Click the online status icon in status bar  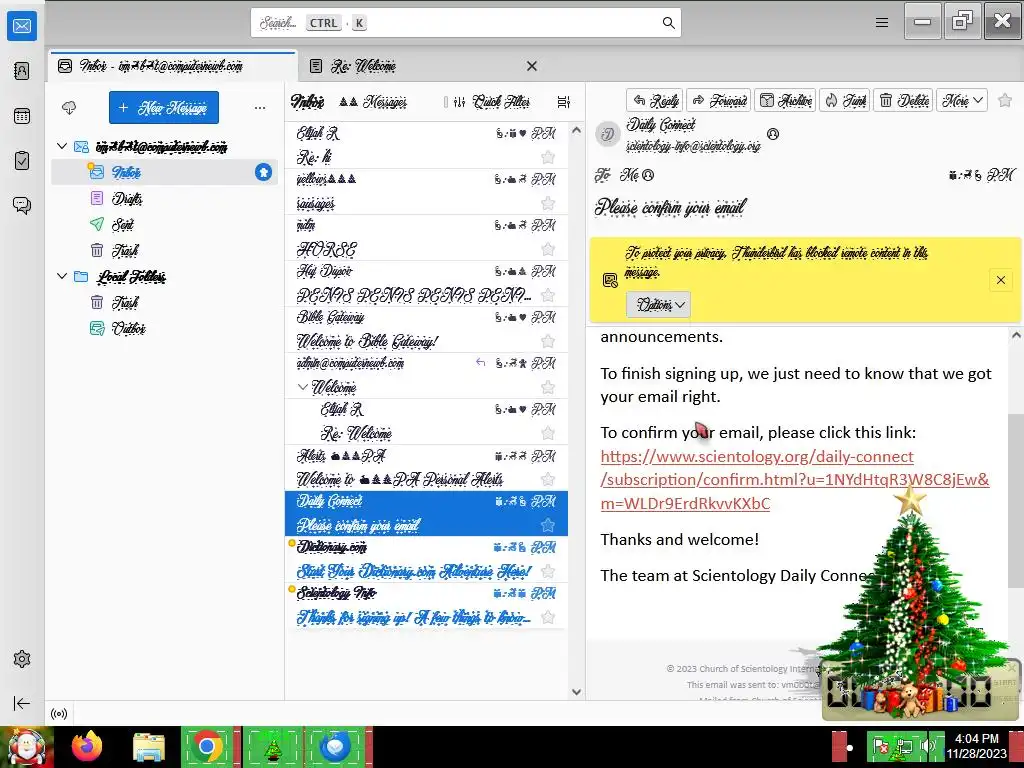pyautogui.click(x=59, y=714)
